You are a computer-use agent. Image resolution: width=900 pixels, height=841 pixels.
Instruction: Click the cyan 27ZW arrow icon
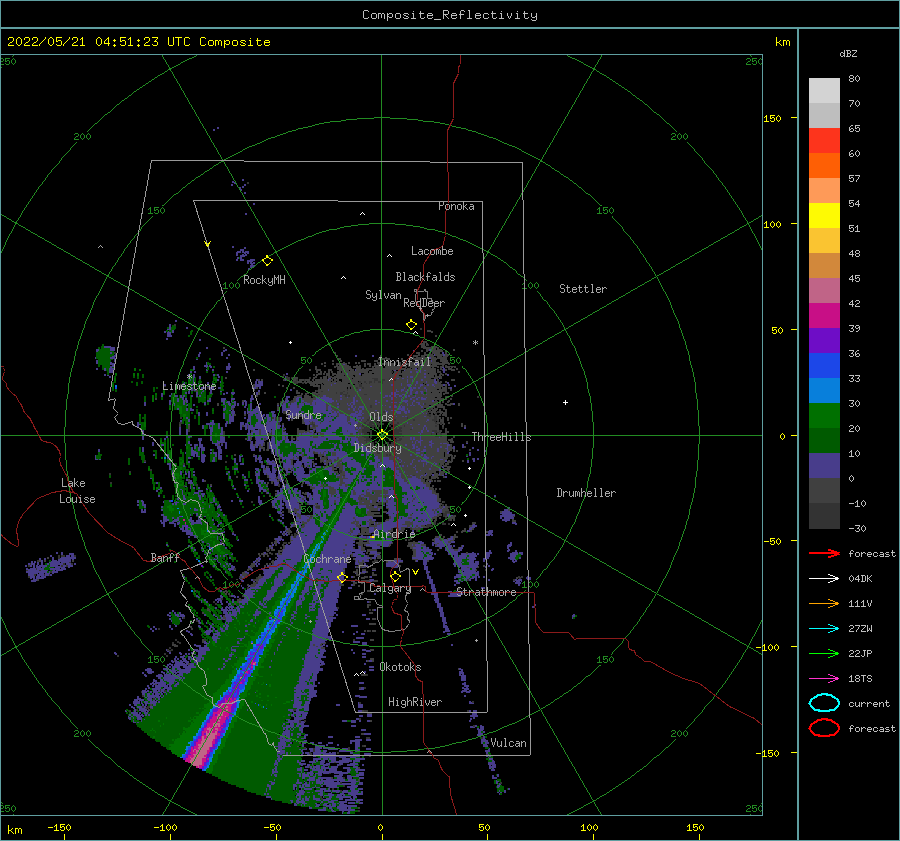click(824, 629)
